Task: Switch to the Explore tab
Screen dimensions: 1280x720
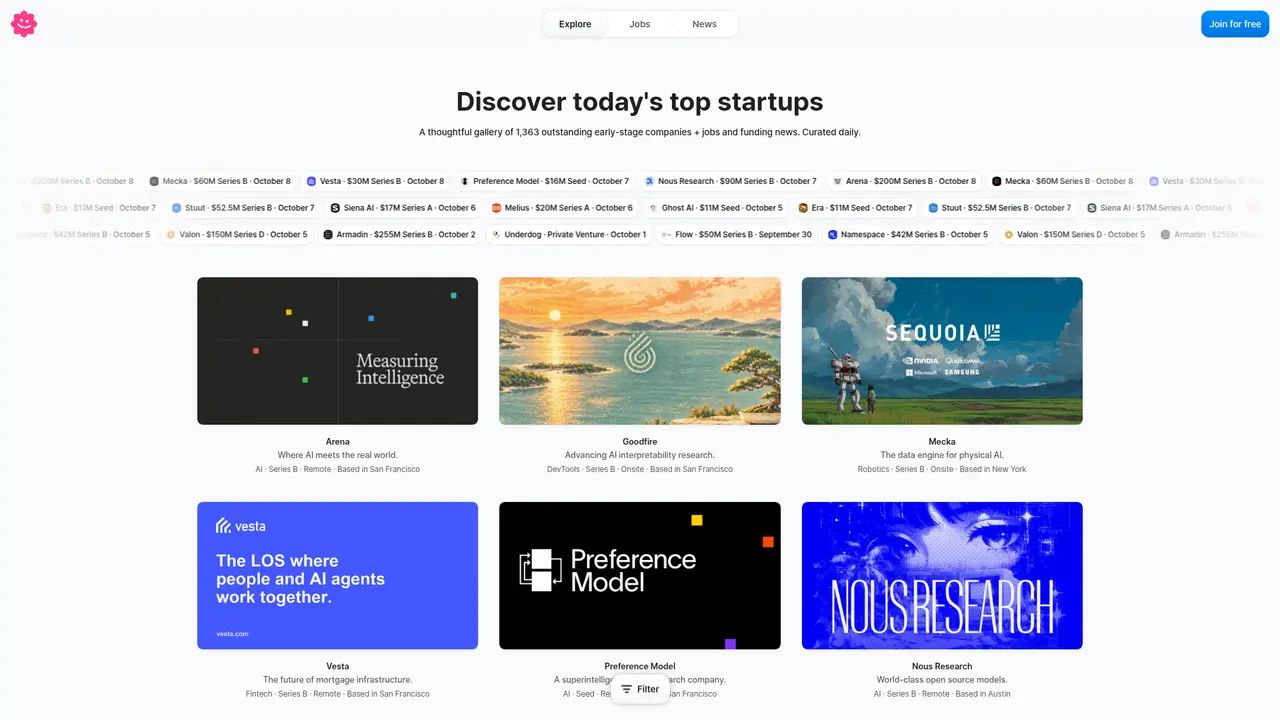Action: pyautogui.click(x=575, y=24)
